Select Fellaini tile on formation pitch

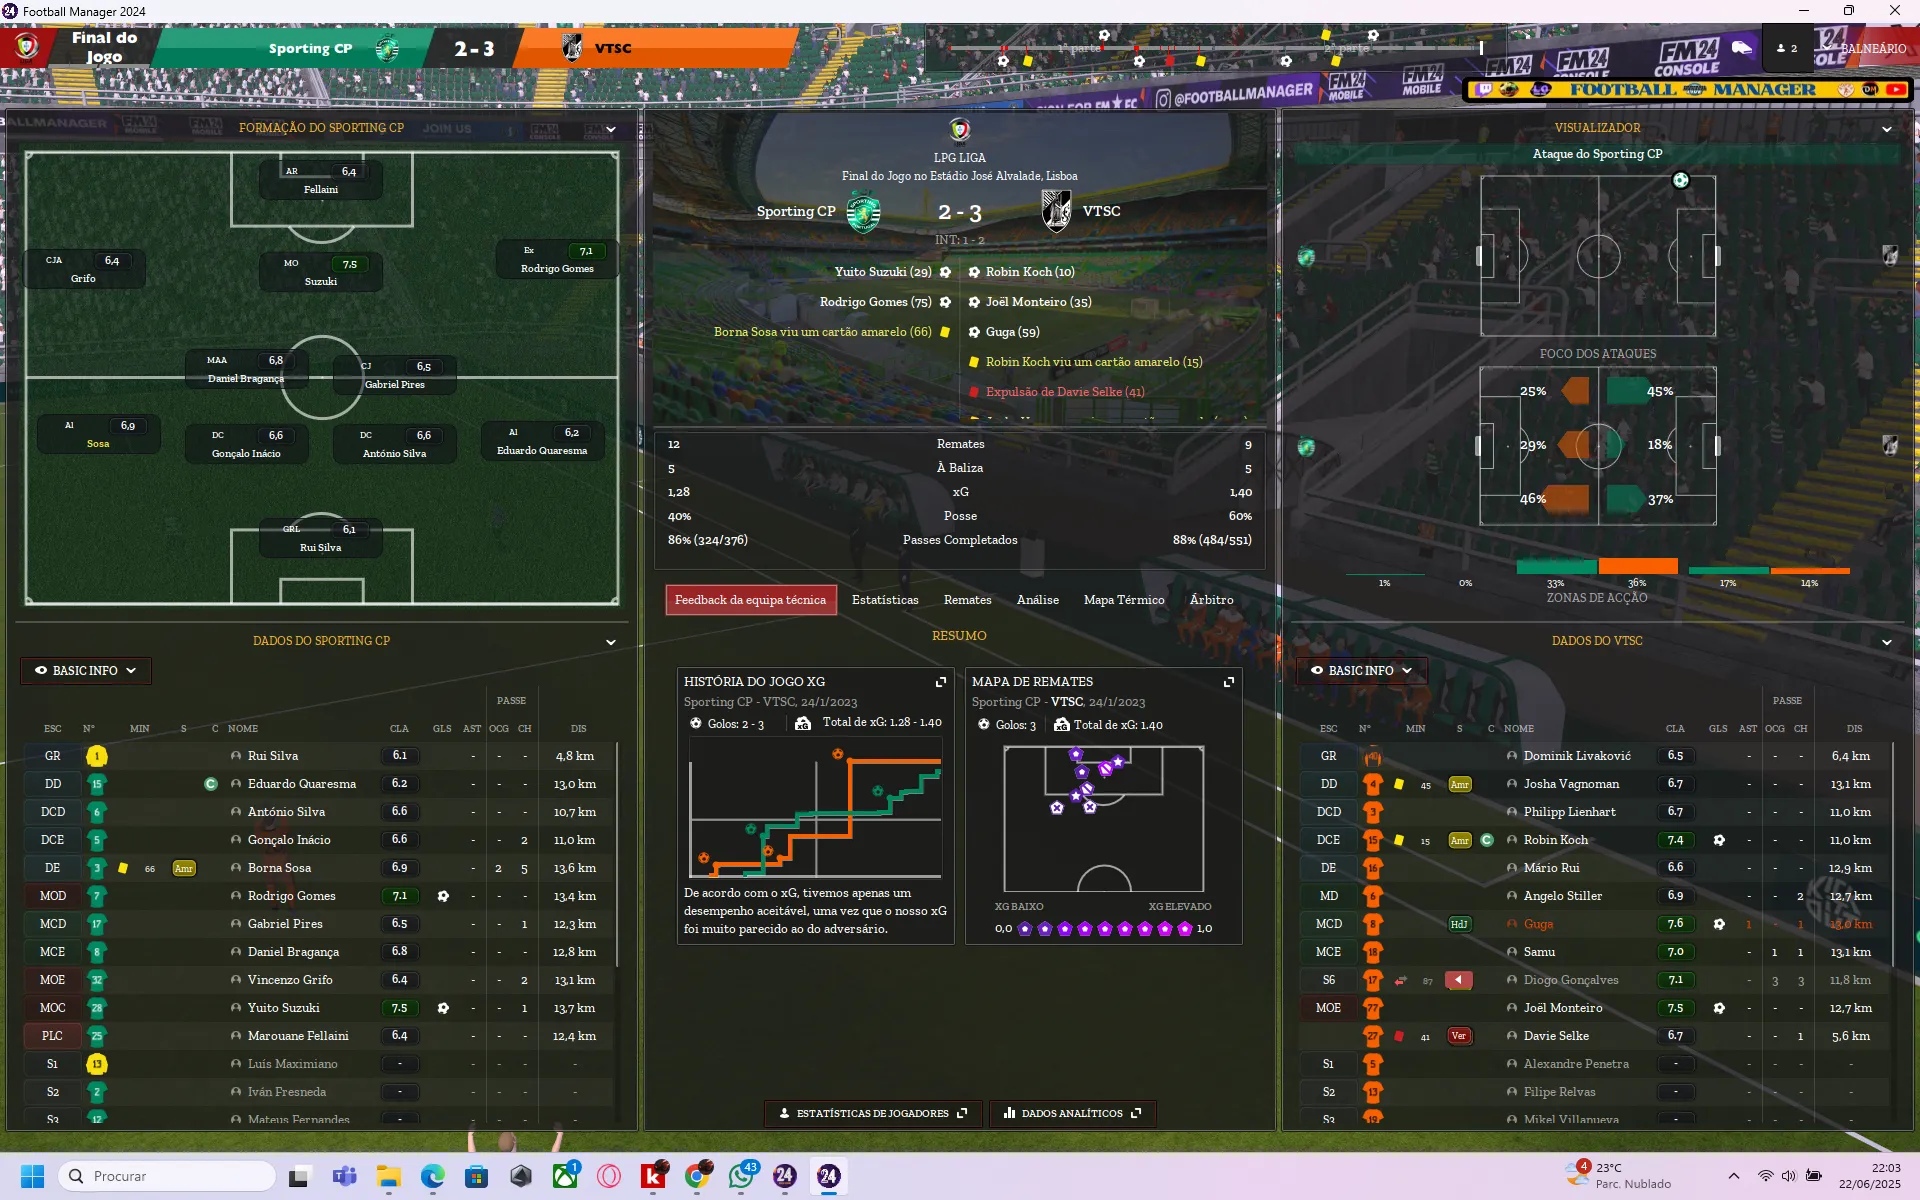pyautogui.click(x=321, y=181)
